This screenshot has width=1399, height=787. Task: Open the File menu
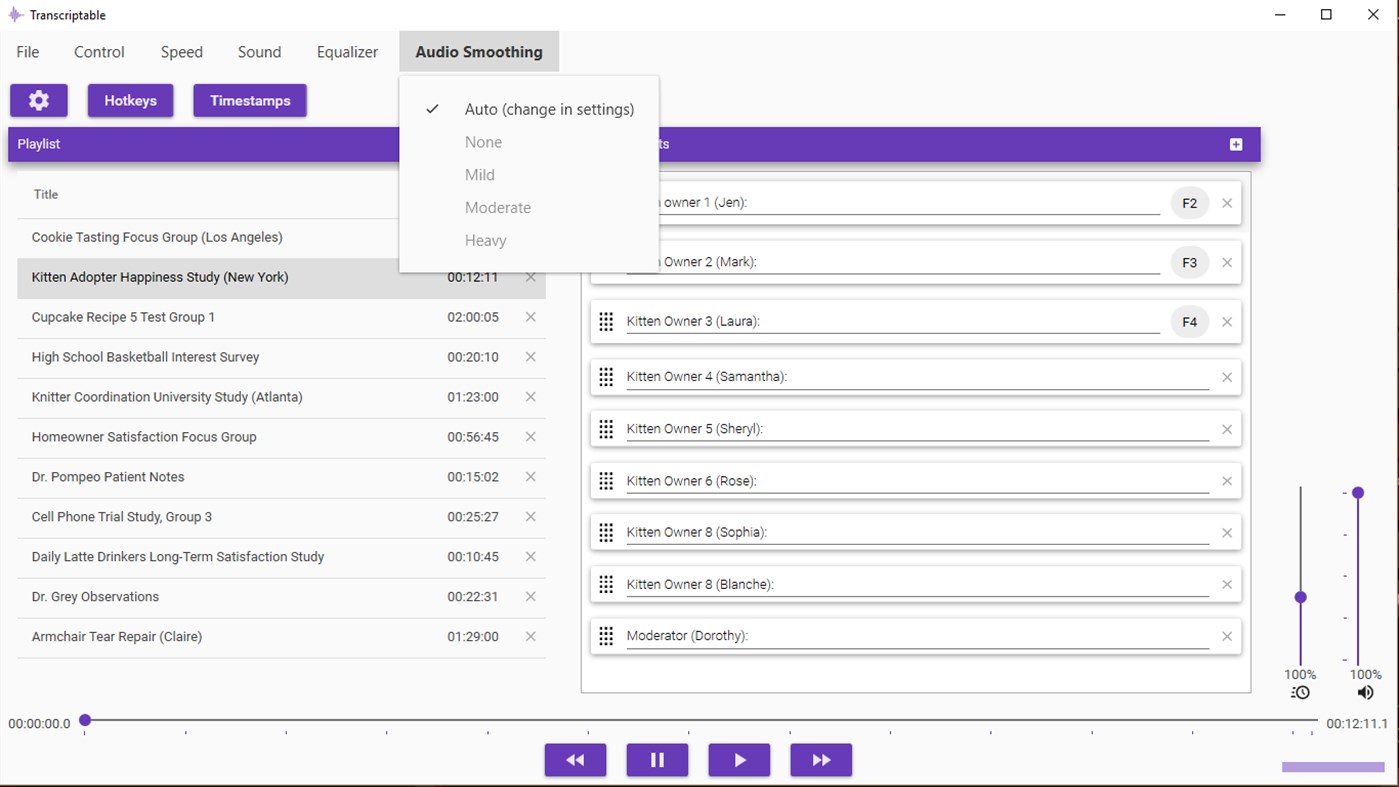(x=27, y=51)
